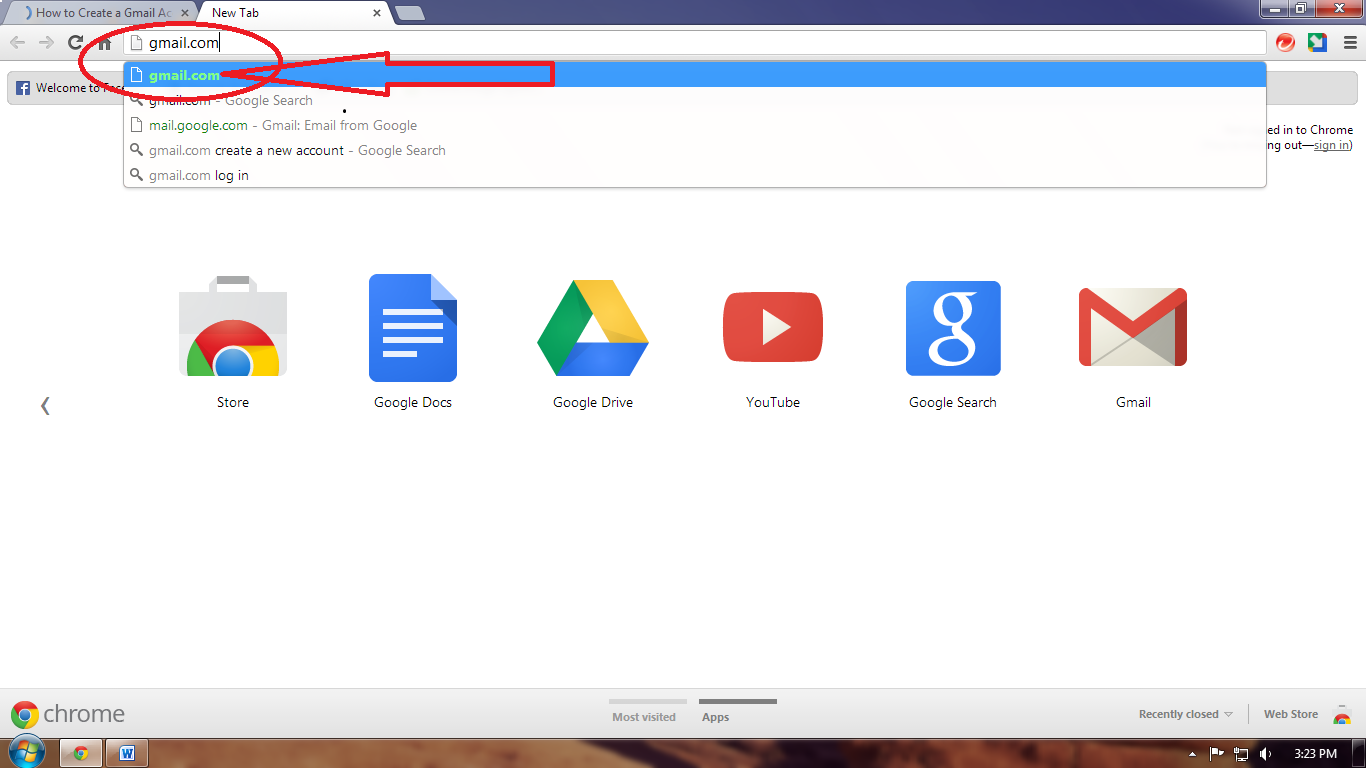The image size is (1366, 768).
Task: Click the network tray icon
Action: pos(1242,754)
